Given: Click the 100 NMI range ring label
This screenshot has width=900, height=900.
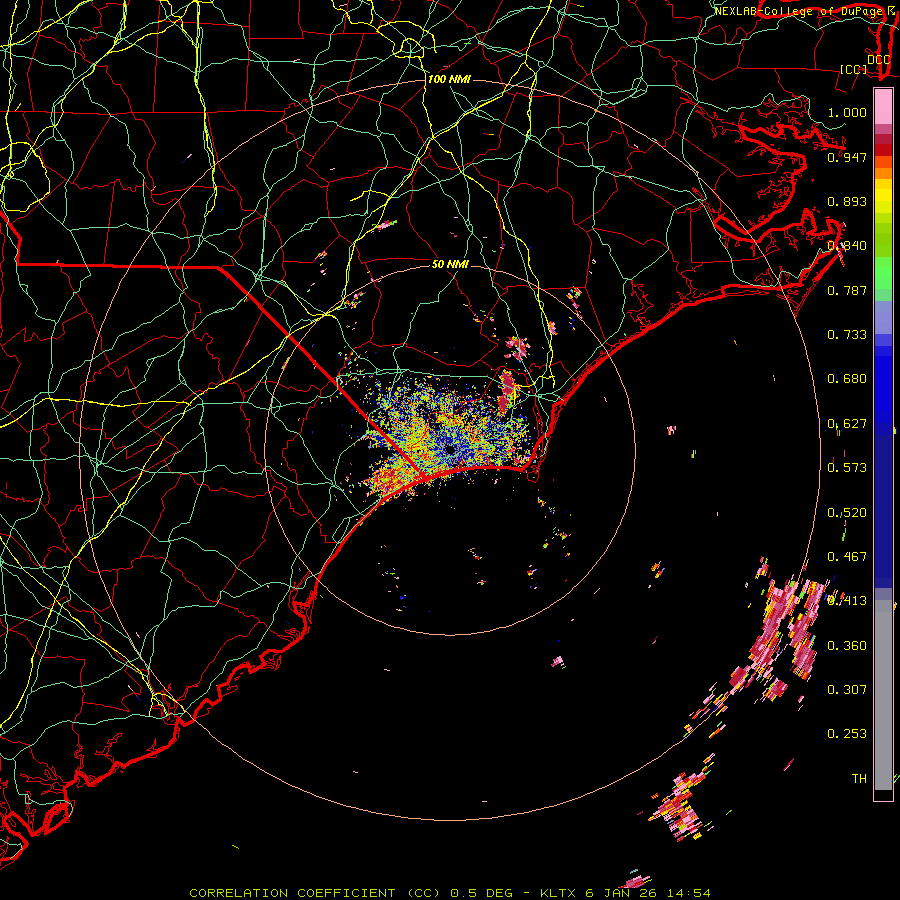Looking at the screenshot, I should 449,79.
